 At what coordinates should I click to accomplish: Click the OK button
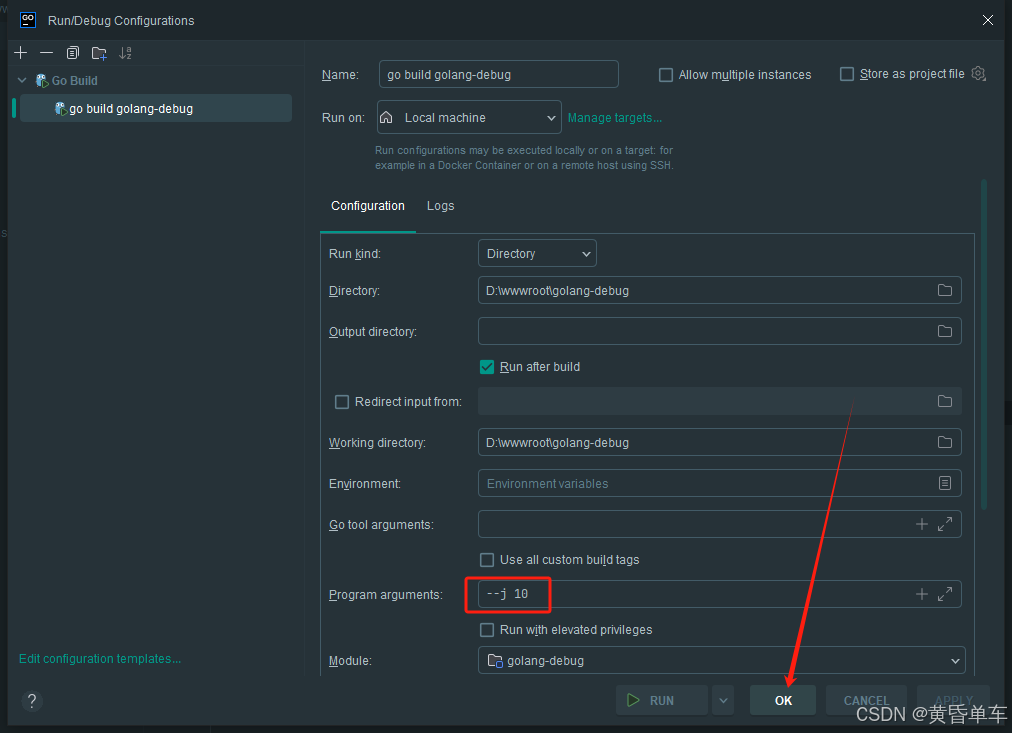point(783,700)
